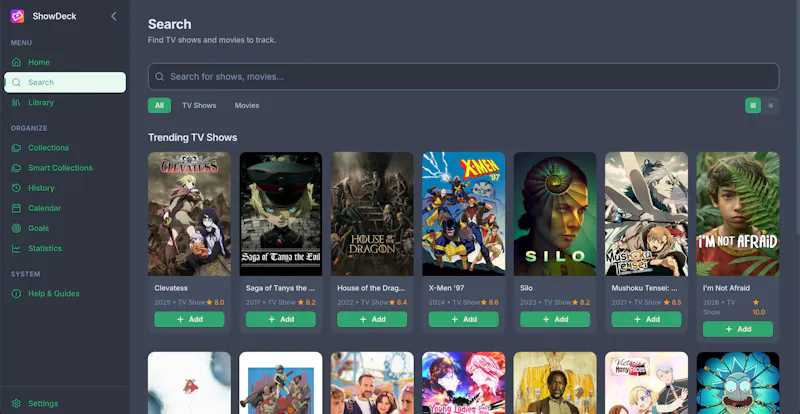800x414 pixels.
Task: Open the Clevatess poster
Action: (189, 214)
